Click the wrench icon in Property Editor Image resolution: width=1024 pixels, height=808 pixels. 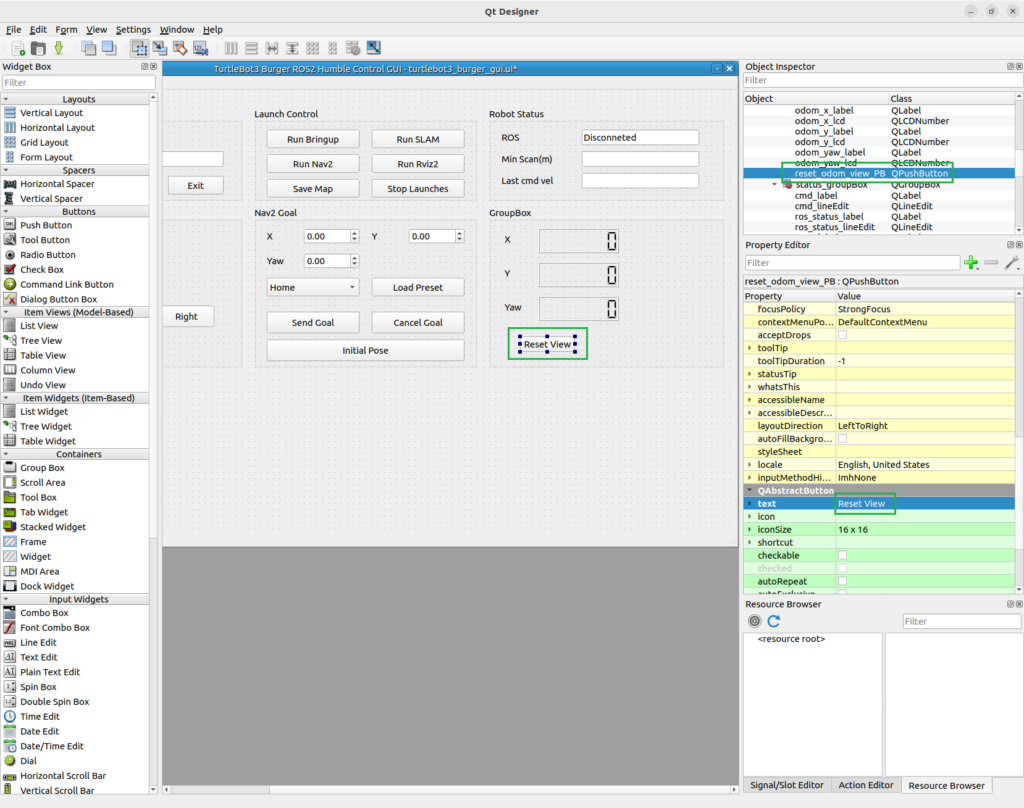[1012, 263]
